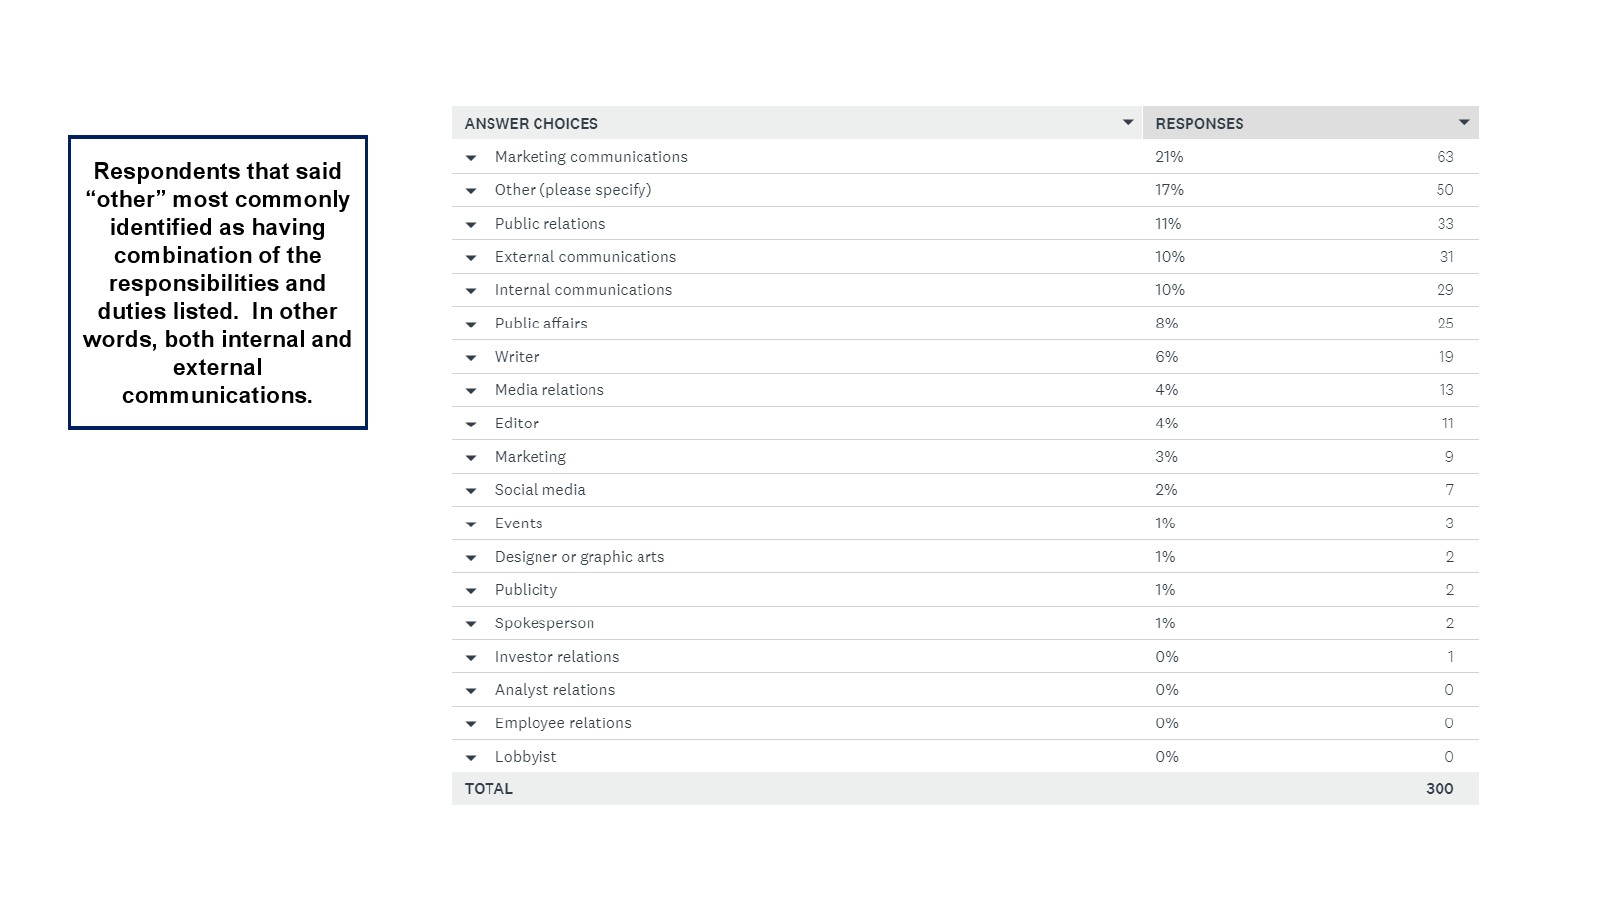Click the arrow beside External communications
Screen dimensions: 1600x900
[471, 258]
